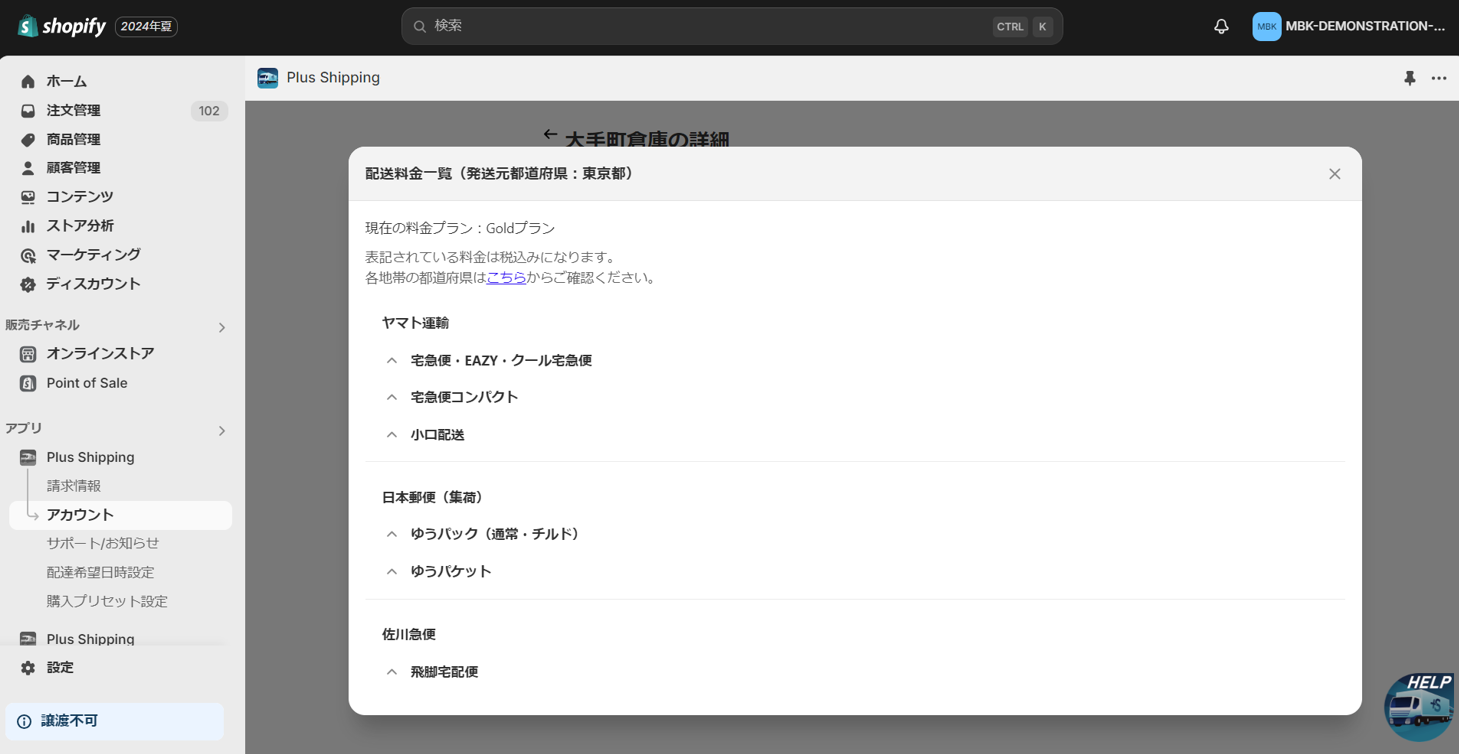Click the Shopify logo
The width and height of the screenshot is (1459, 754).
point(61,26)
